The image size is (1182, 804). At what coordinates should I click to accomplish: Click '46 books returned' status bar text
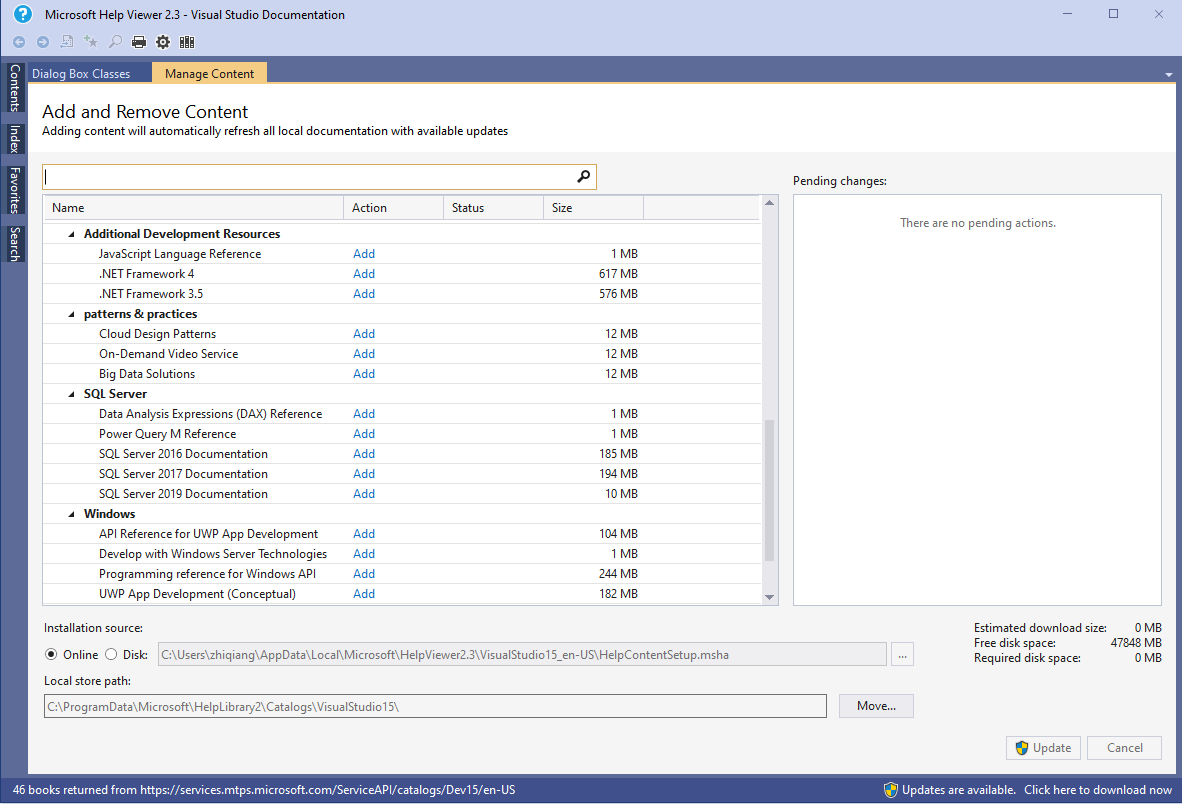click(264, 790)
